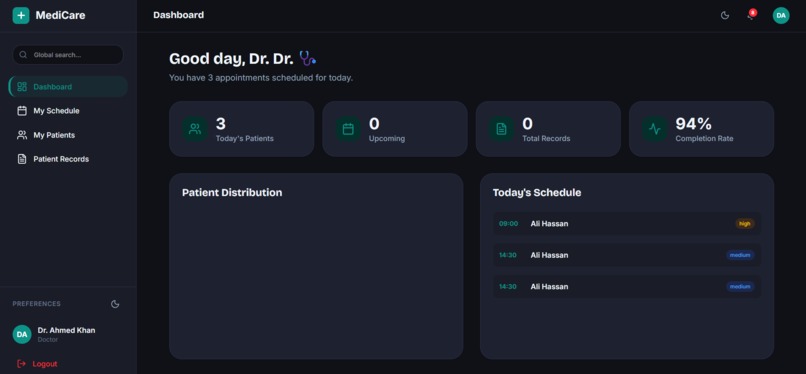Open the Upcoming stat card

coord(395,129)
